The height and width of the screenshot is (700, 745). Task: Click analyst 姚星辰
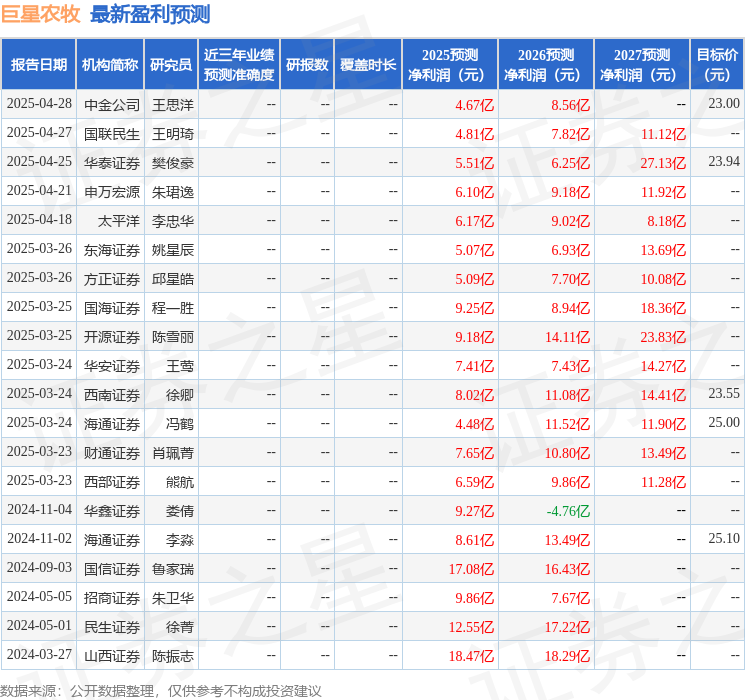coord(173,250)
